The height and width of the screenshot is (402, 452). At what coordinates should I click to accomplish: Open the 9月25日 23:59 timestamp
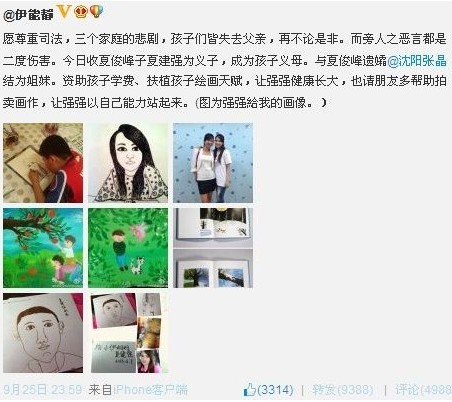click(43, 389)
